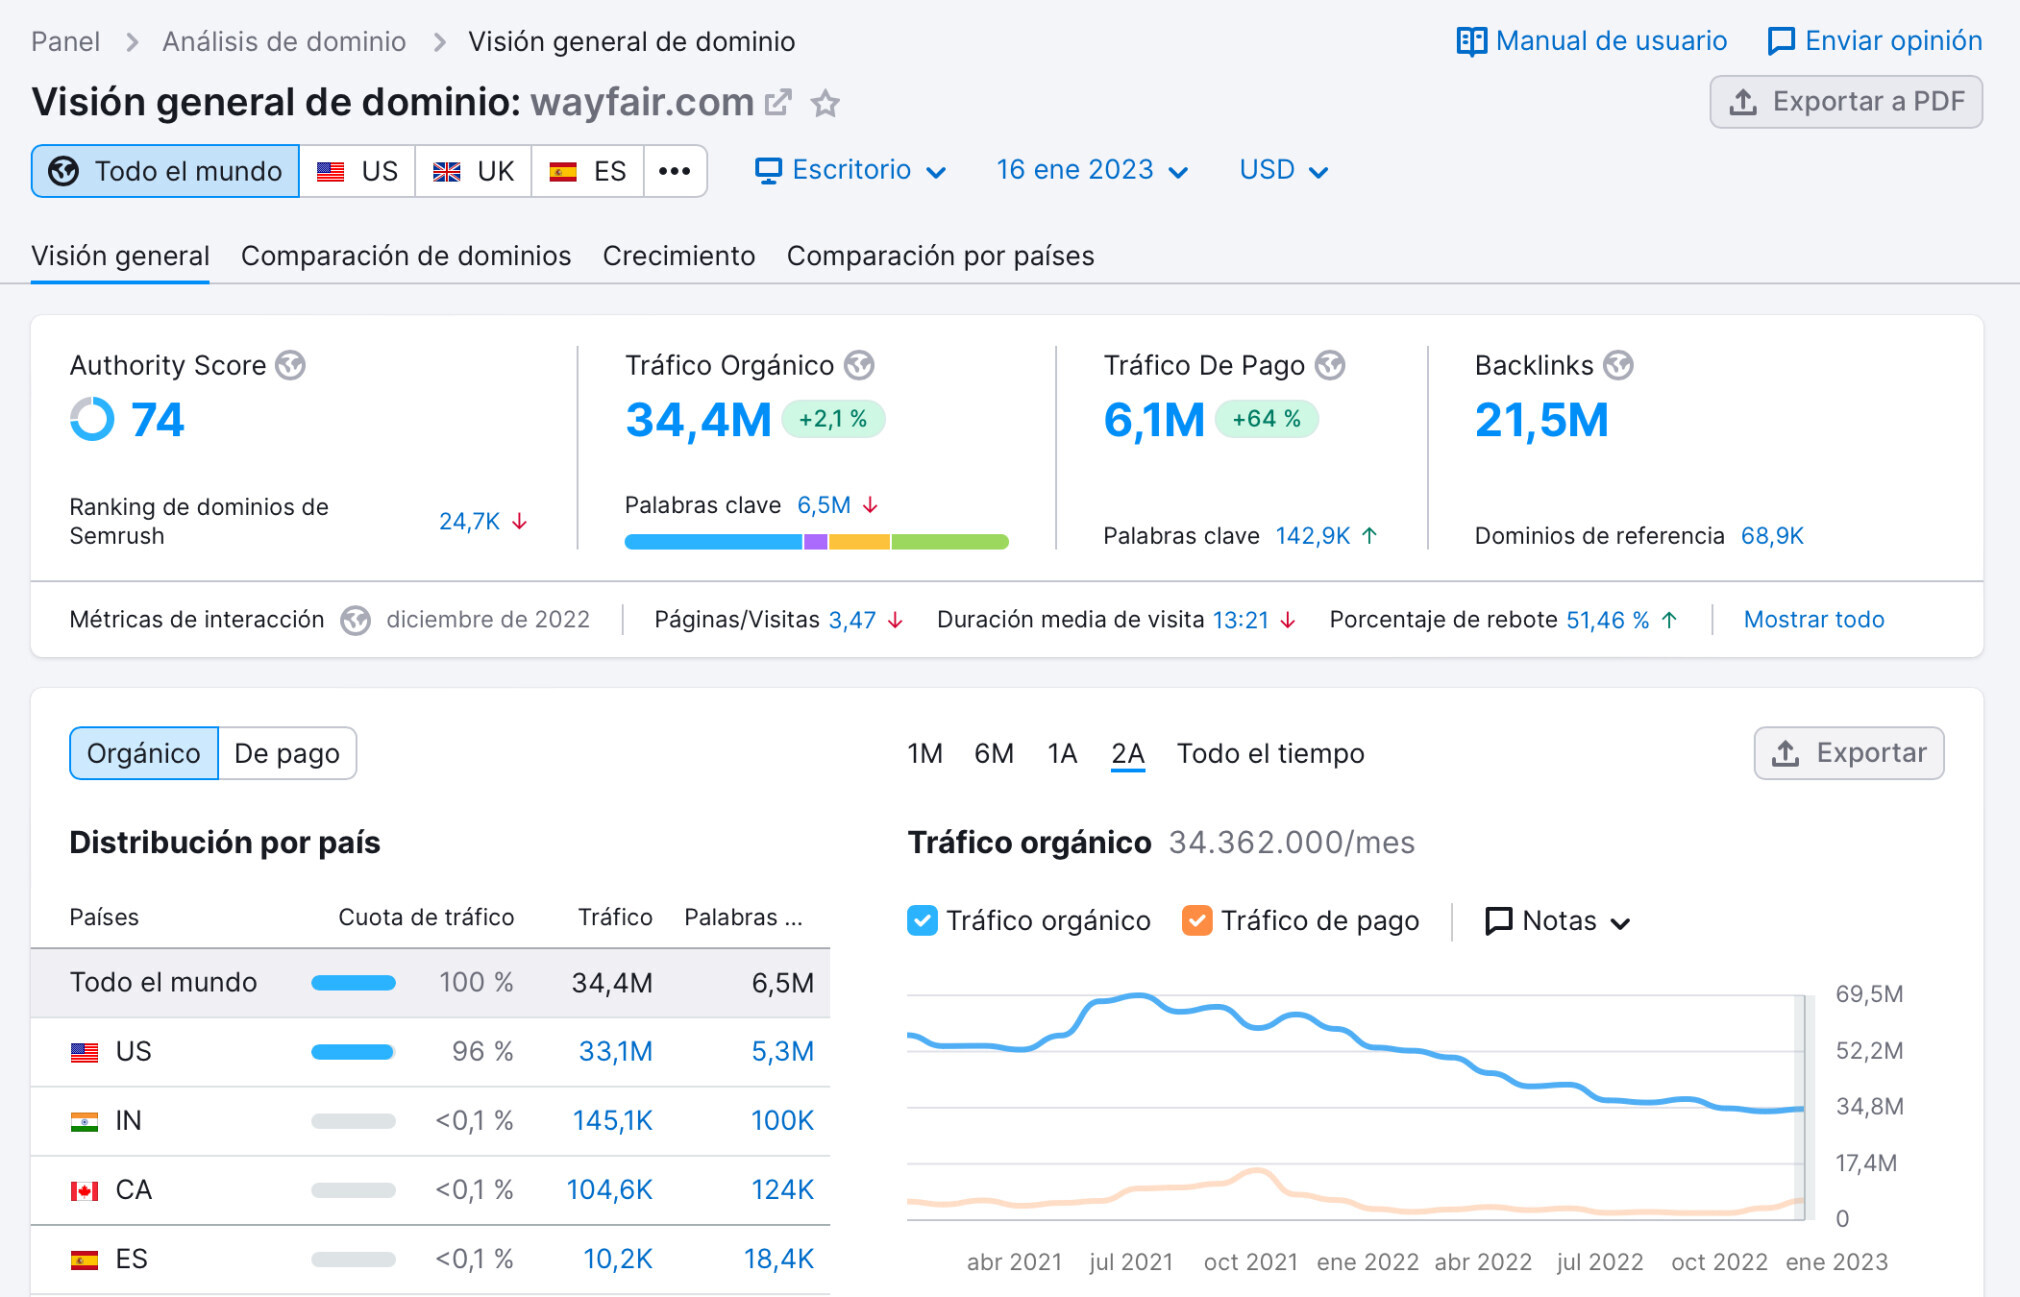Click the upload icon in the chart Exportar button
2020x1297 pixels.
1786,753
